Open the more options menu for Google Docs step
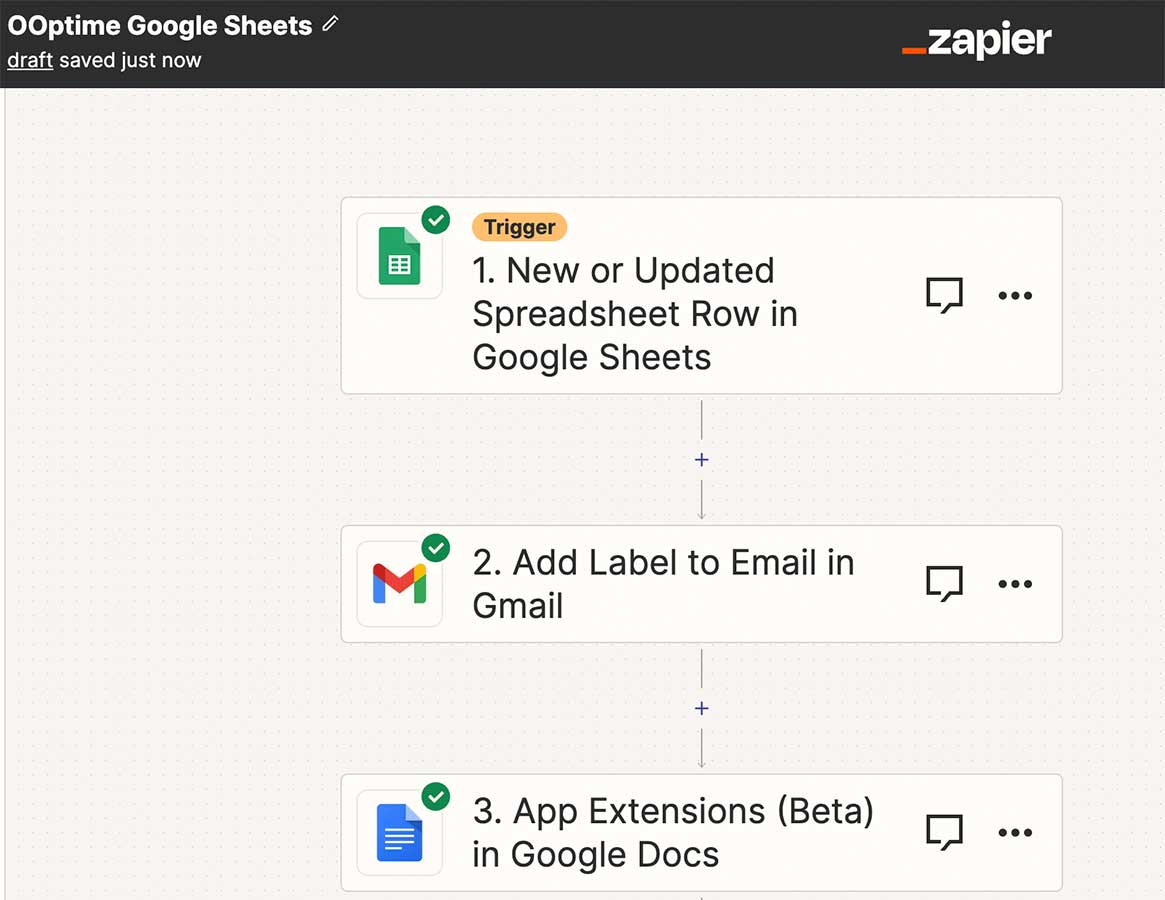 (1015, 832)
